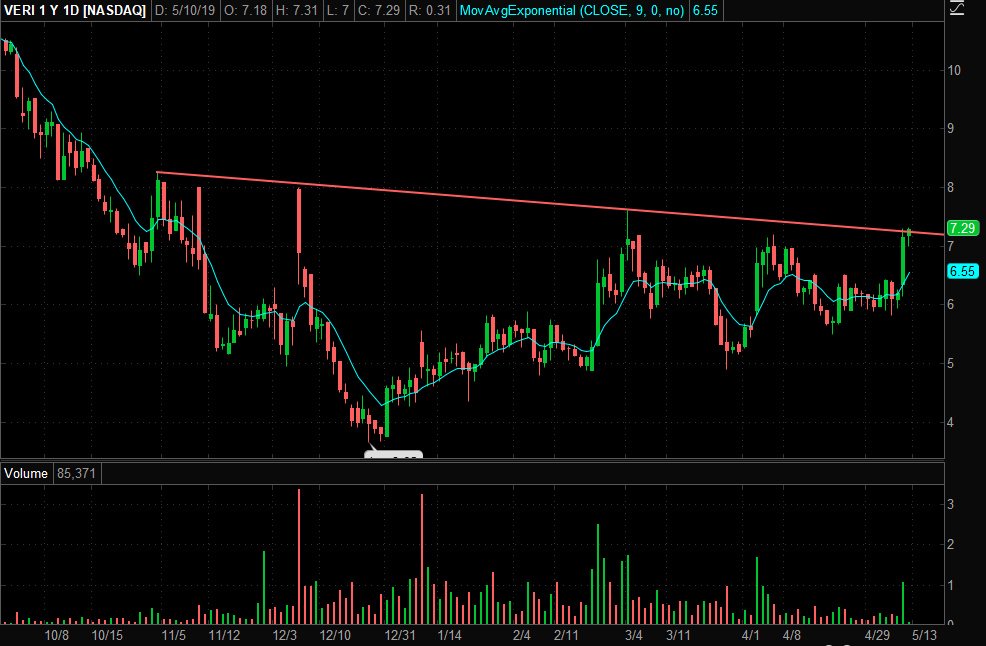Click the green 7.29 price bubble
986x646 pixels.
961,227
